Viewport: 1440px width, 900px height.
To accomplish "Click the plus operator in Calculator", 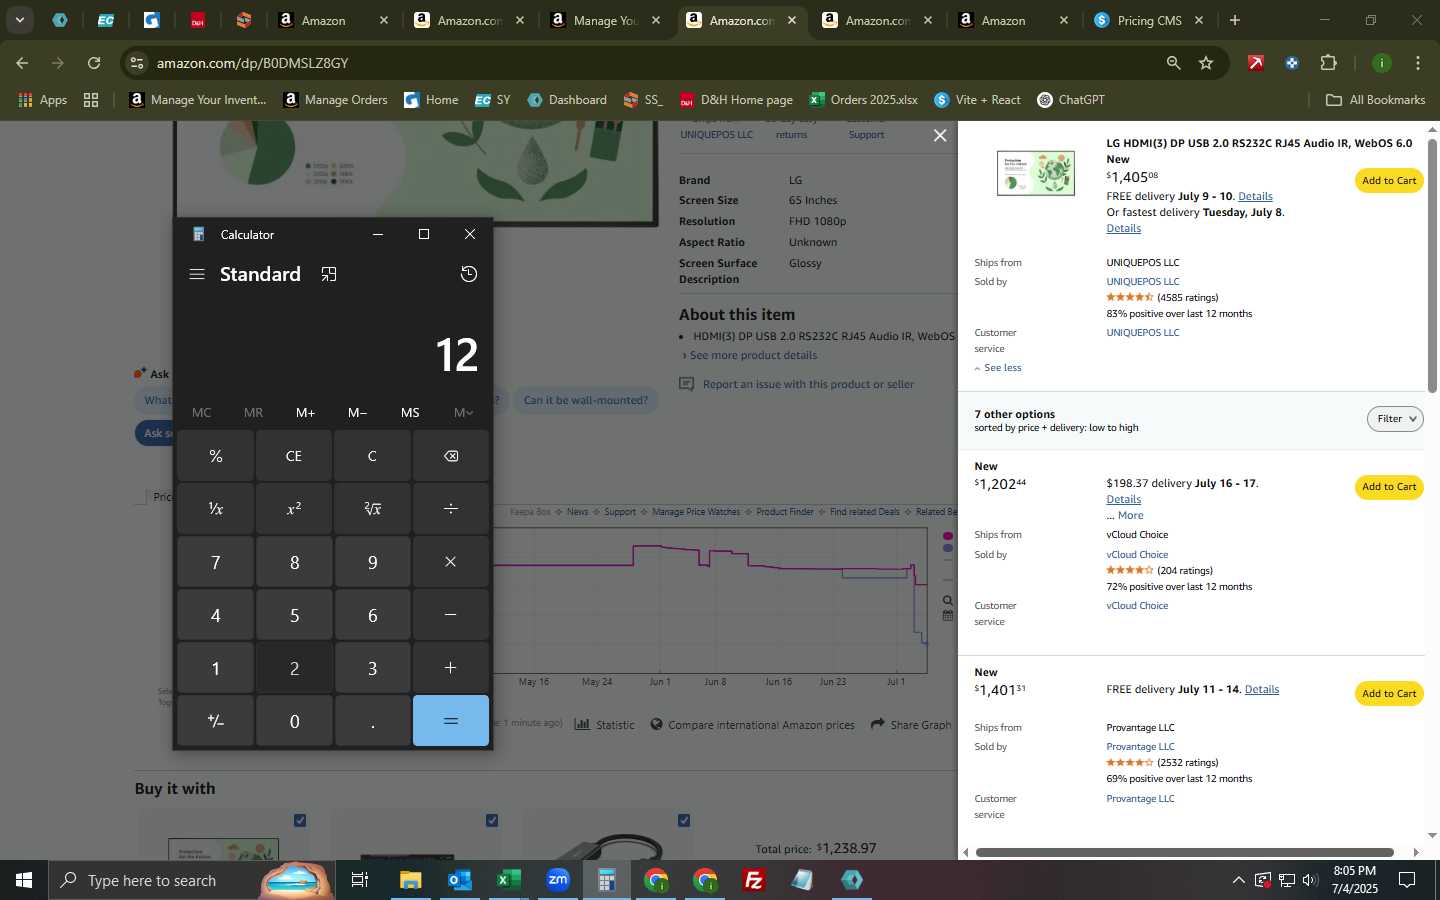I will [451, 668].
